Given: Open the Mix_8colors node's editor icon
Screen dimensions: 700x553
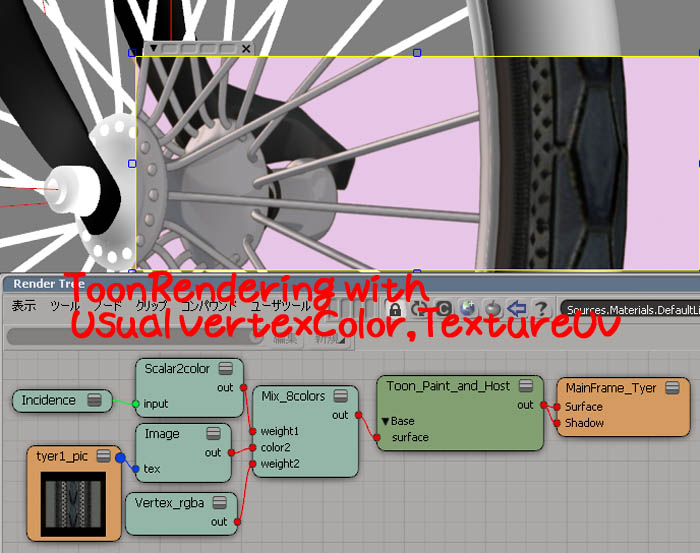Looking at the screenshot, I should 341,396.
